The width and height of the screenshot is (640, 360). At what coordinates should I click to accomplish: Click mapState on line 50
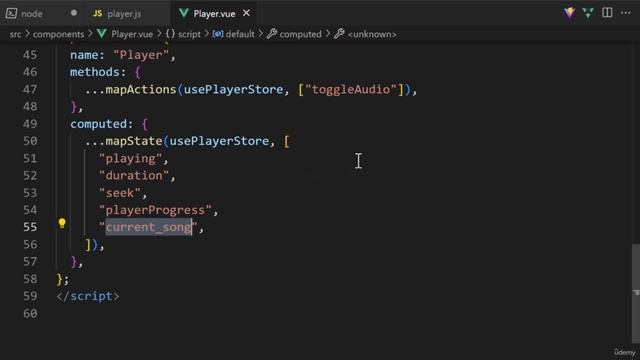pyautogui.click(x=134, y=141)
